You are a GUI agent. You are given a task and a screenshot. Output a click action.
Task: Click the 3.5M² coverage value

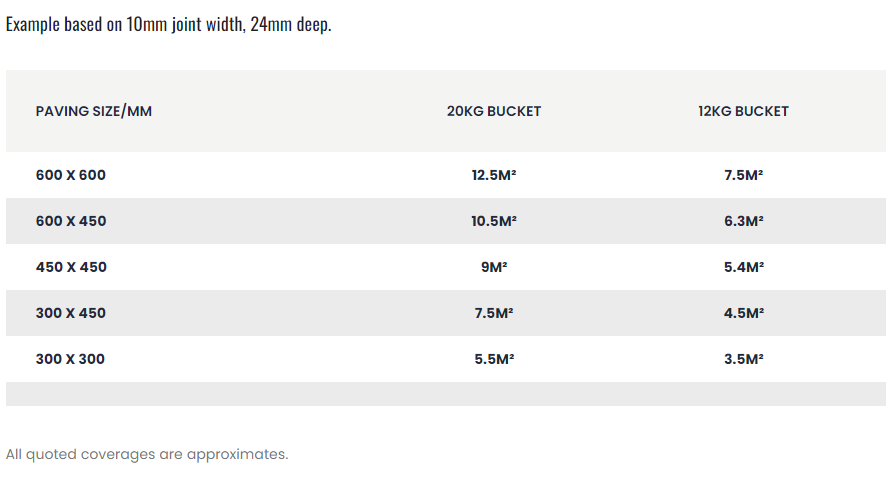(x=743, y=359)
